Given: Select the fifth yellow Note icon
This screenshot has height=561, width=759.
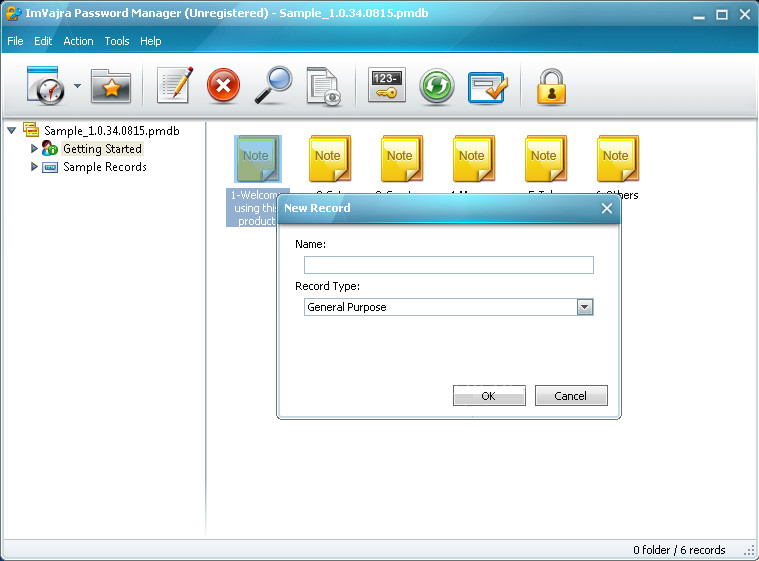Looking at the screenshot, I should click(546, 158).
